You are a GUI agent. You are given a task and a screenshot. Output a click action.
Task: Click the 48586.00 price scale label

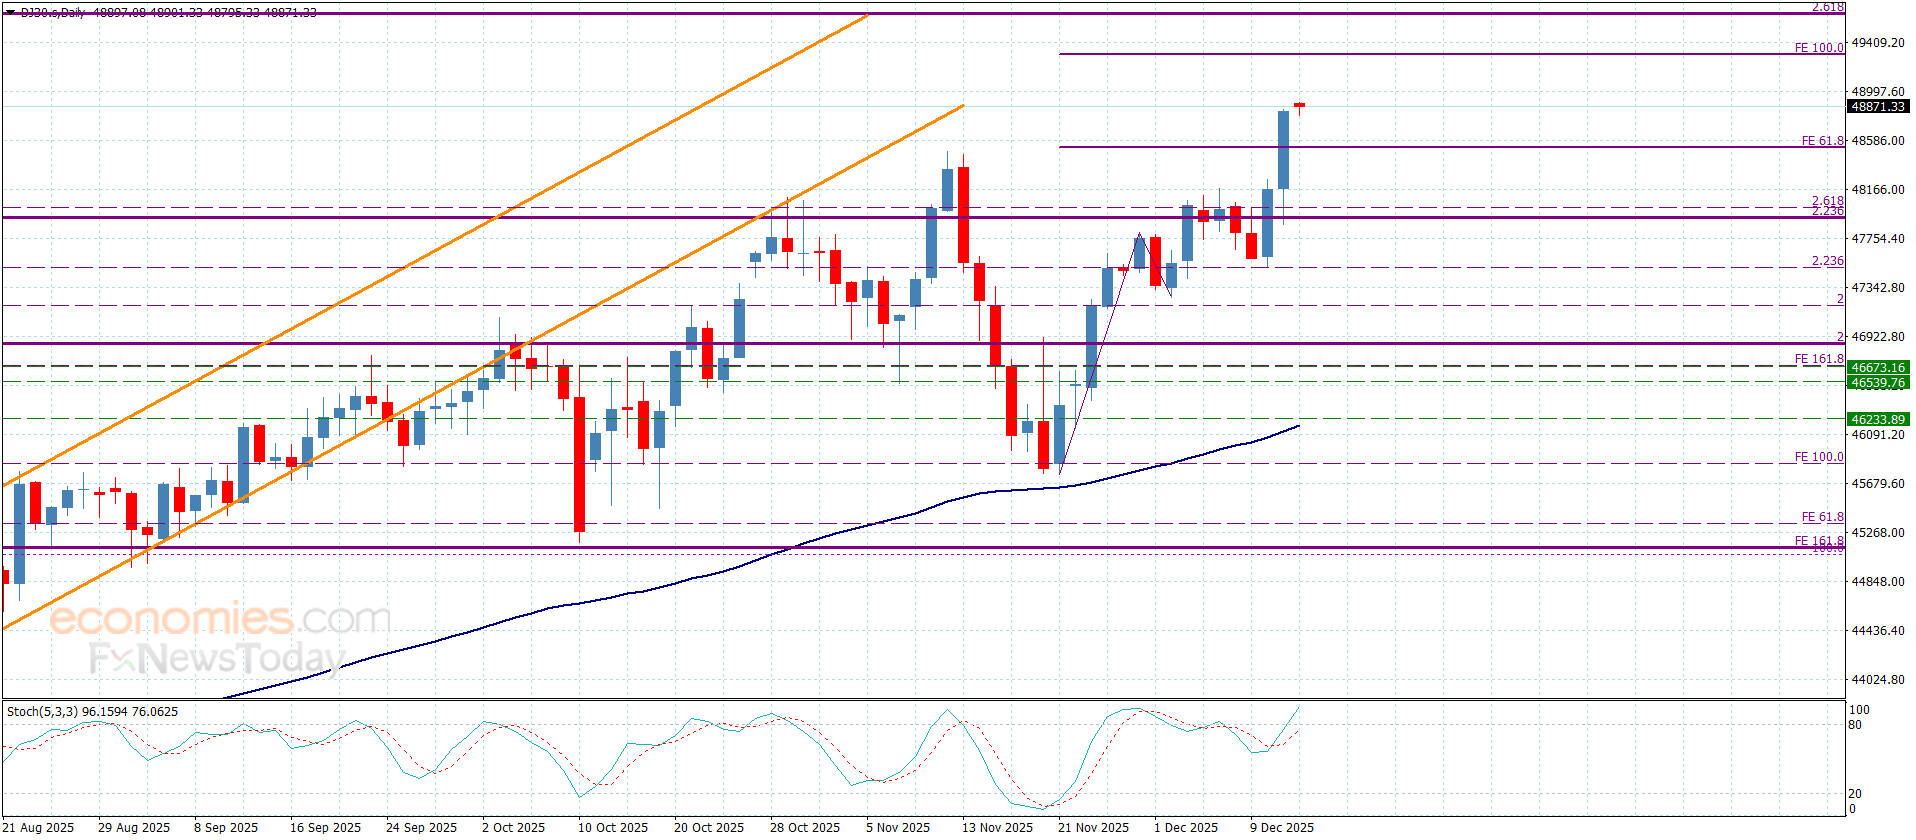tap(1878, 141)
